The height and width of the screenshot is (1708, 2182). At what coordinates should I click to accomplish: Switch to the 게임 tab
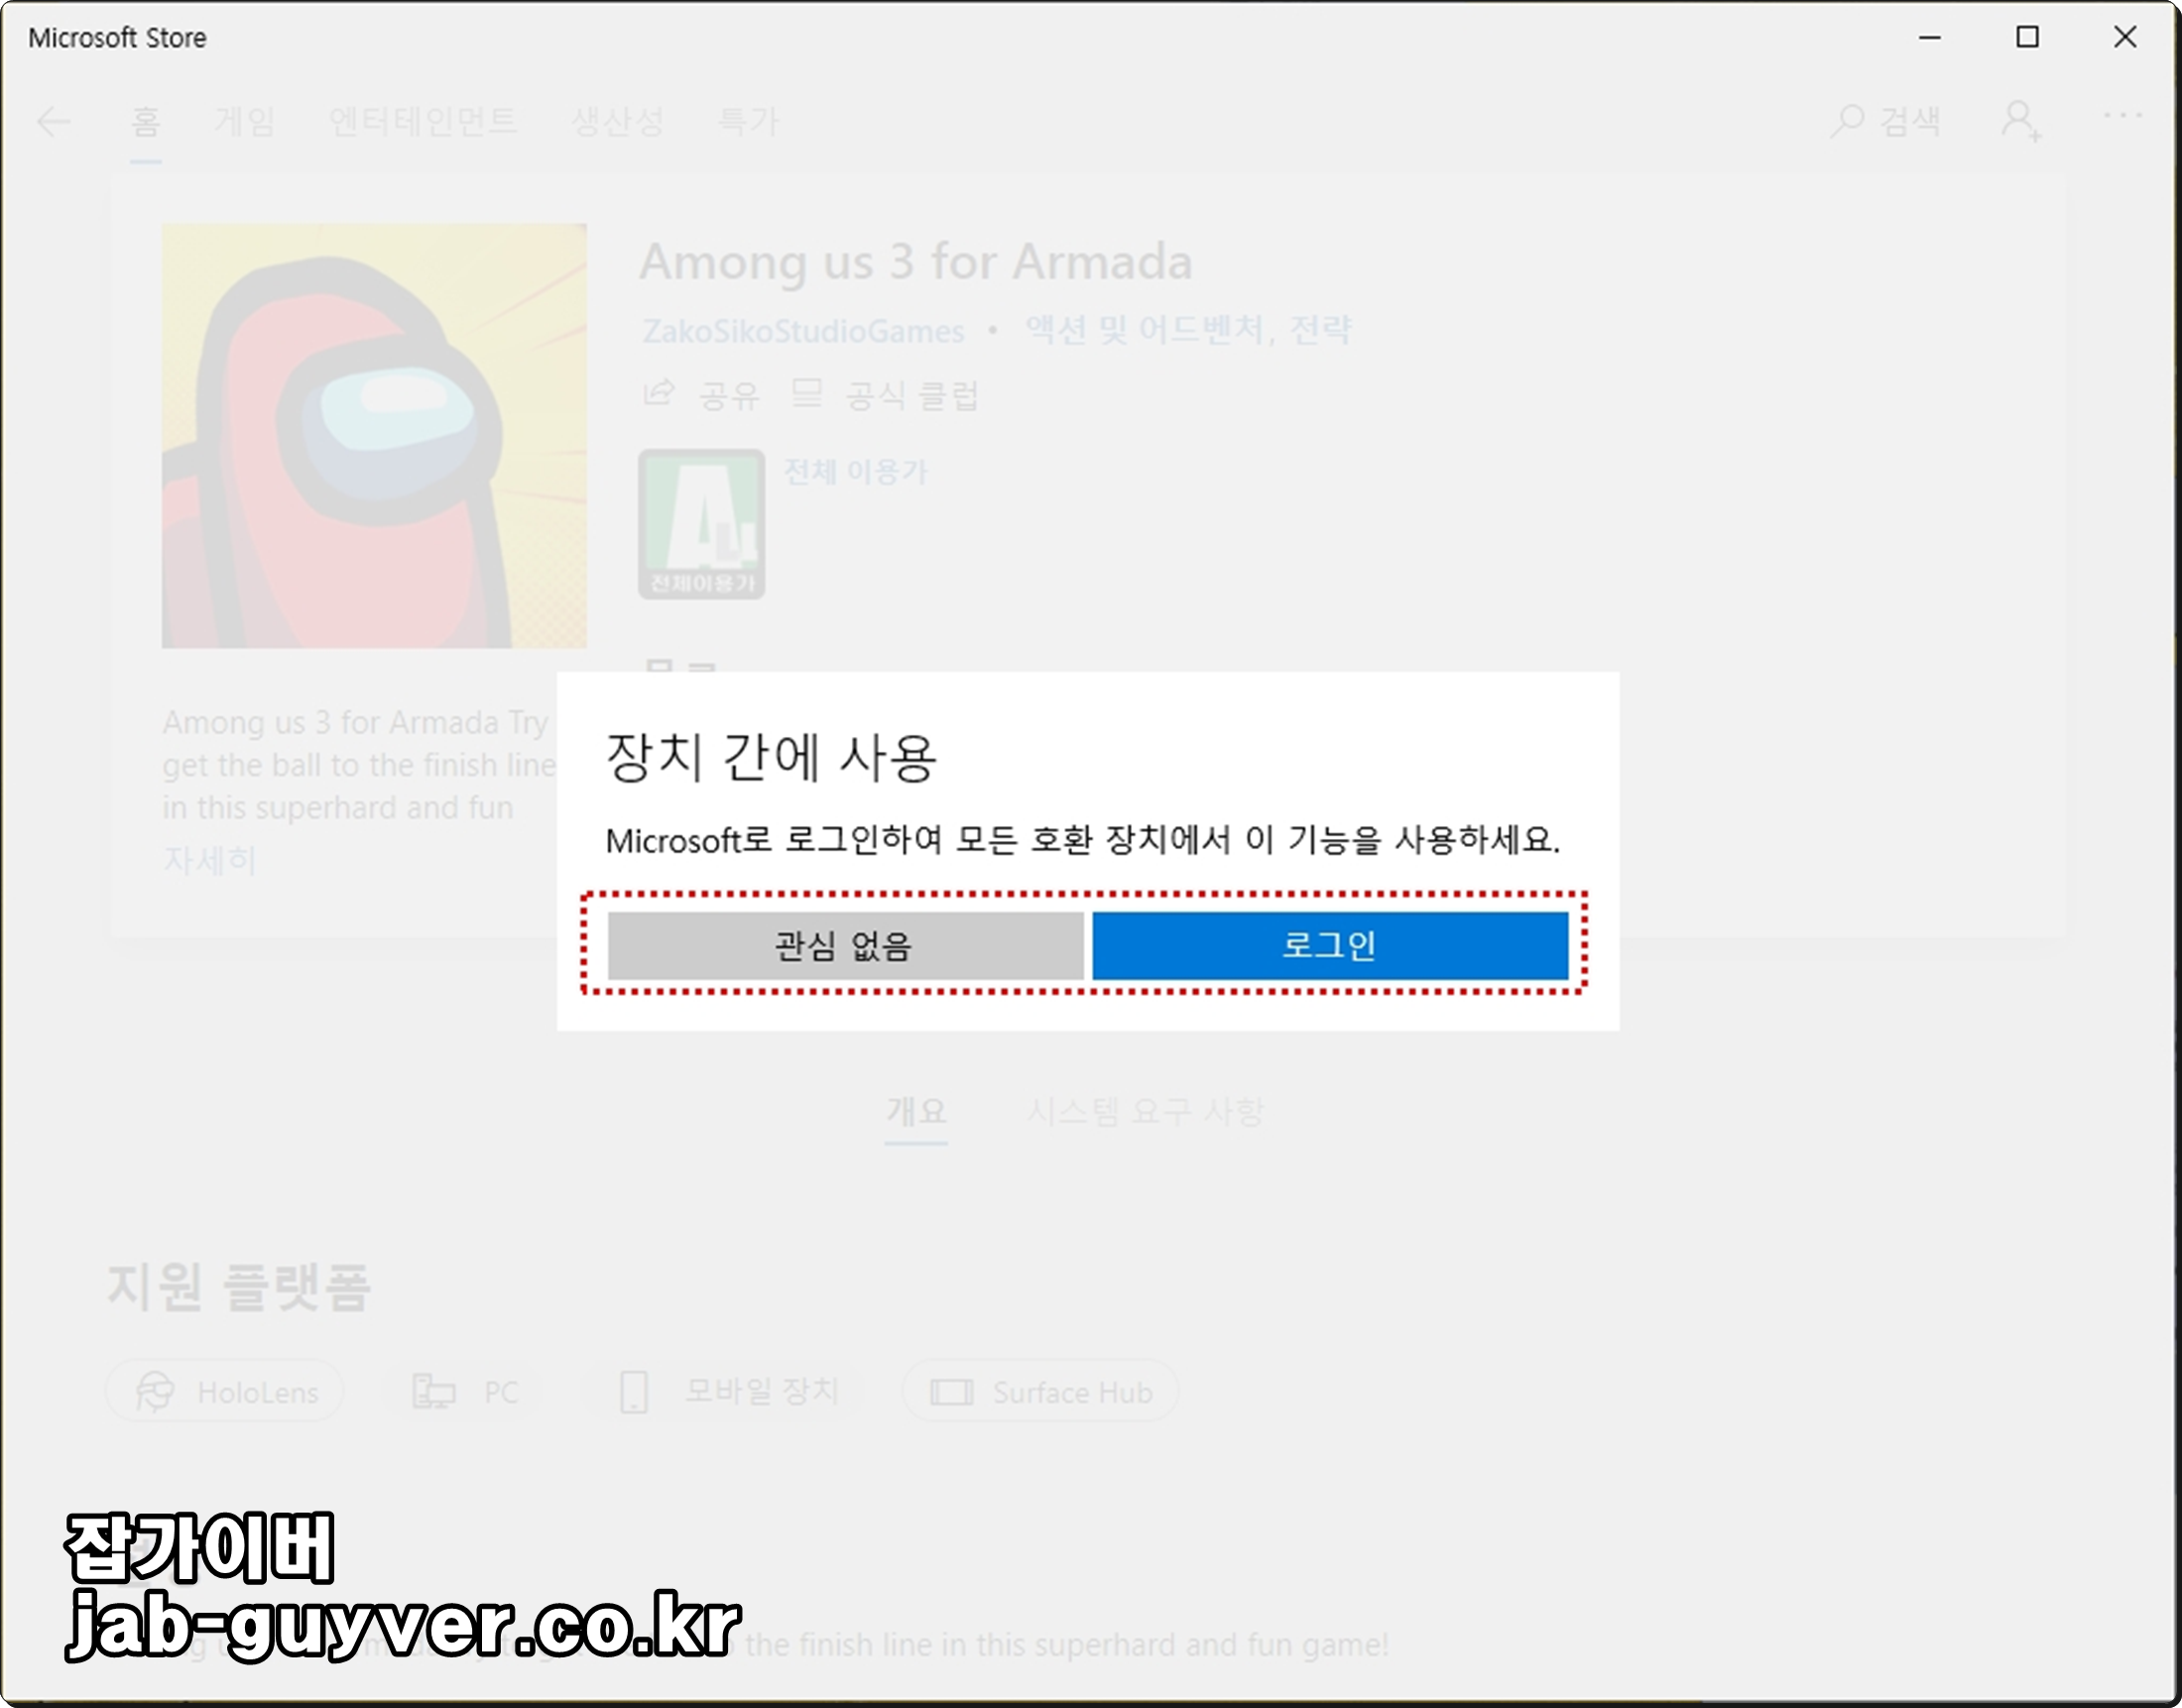pyautogui.click(x=244, y=122)
